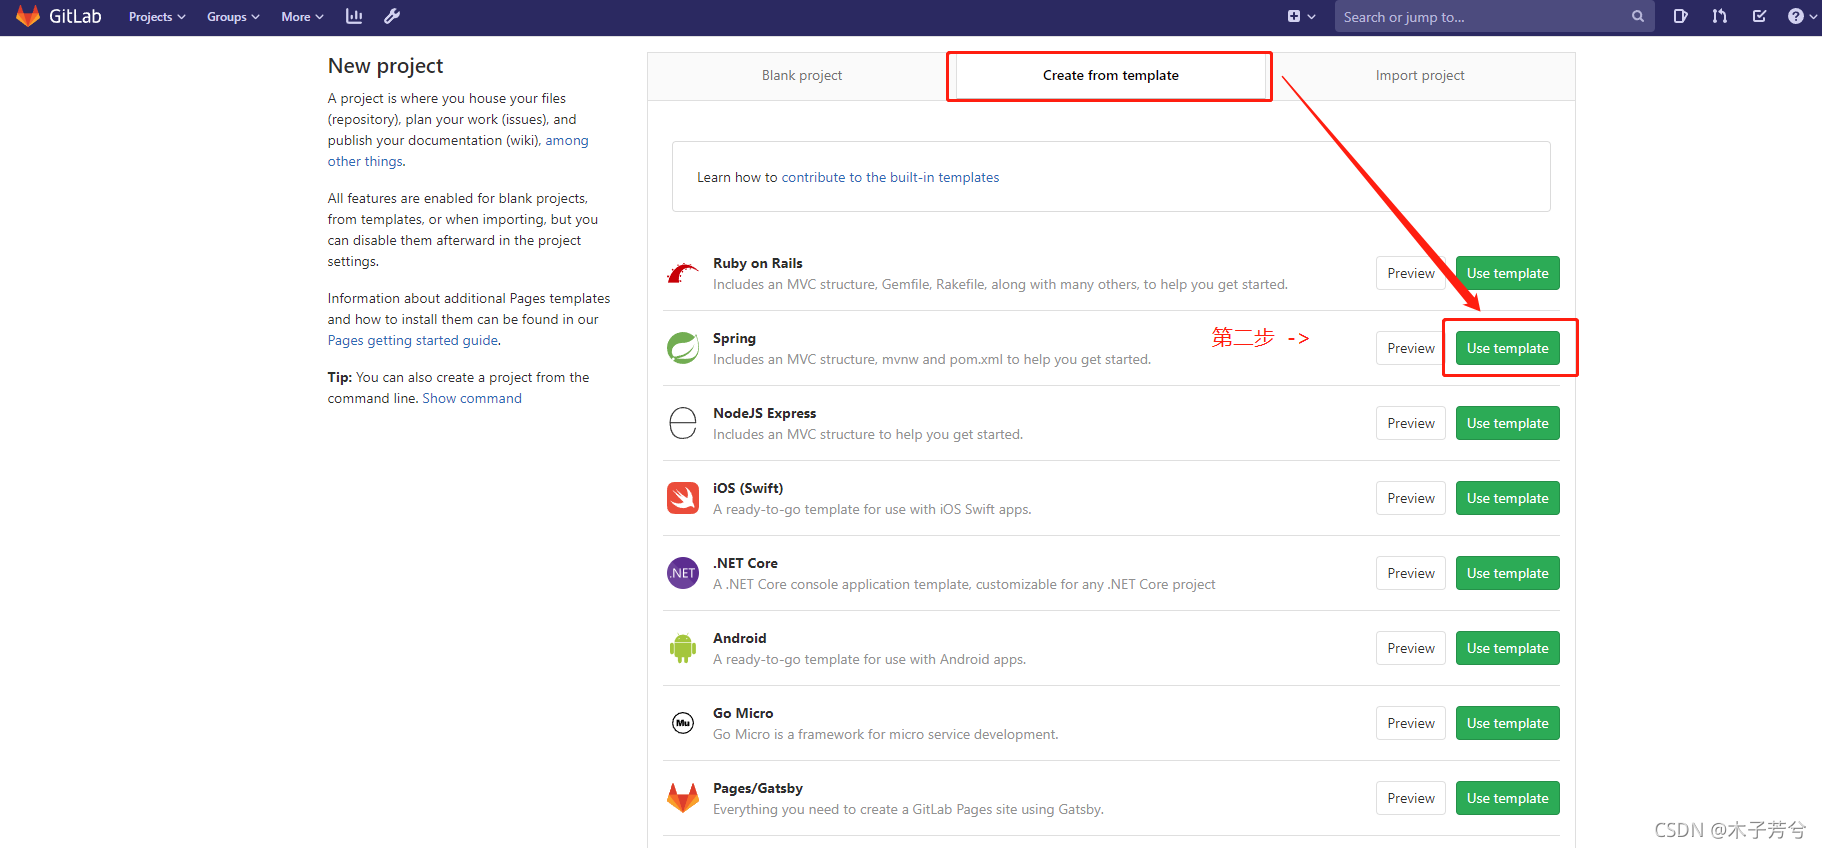Image resolution: width=1822 pixels, height=848 pixels.
Task: Switch to Create from template tab
Action: 1110,76
